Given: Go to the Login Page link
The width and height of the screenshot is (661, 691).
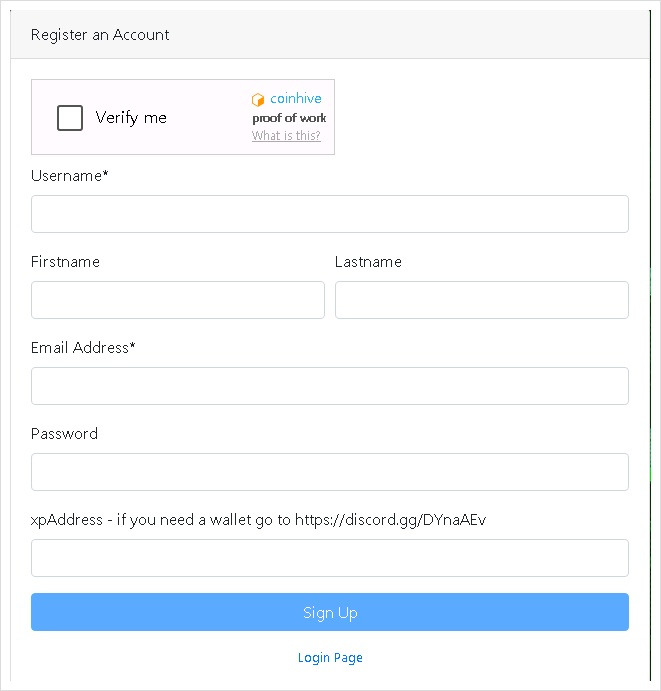Looking at the screenshot, I should [x=330, y=658].
